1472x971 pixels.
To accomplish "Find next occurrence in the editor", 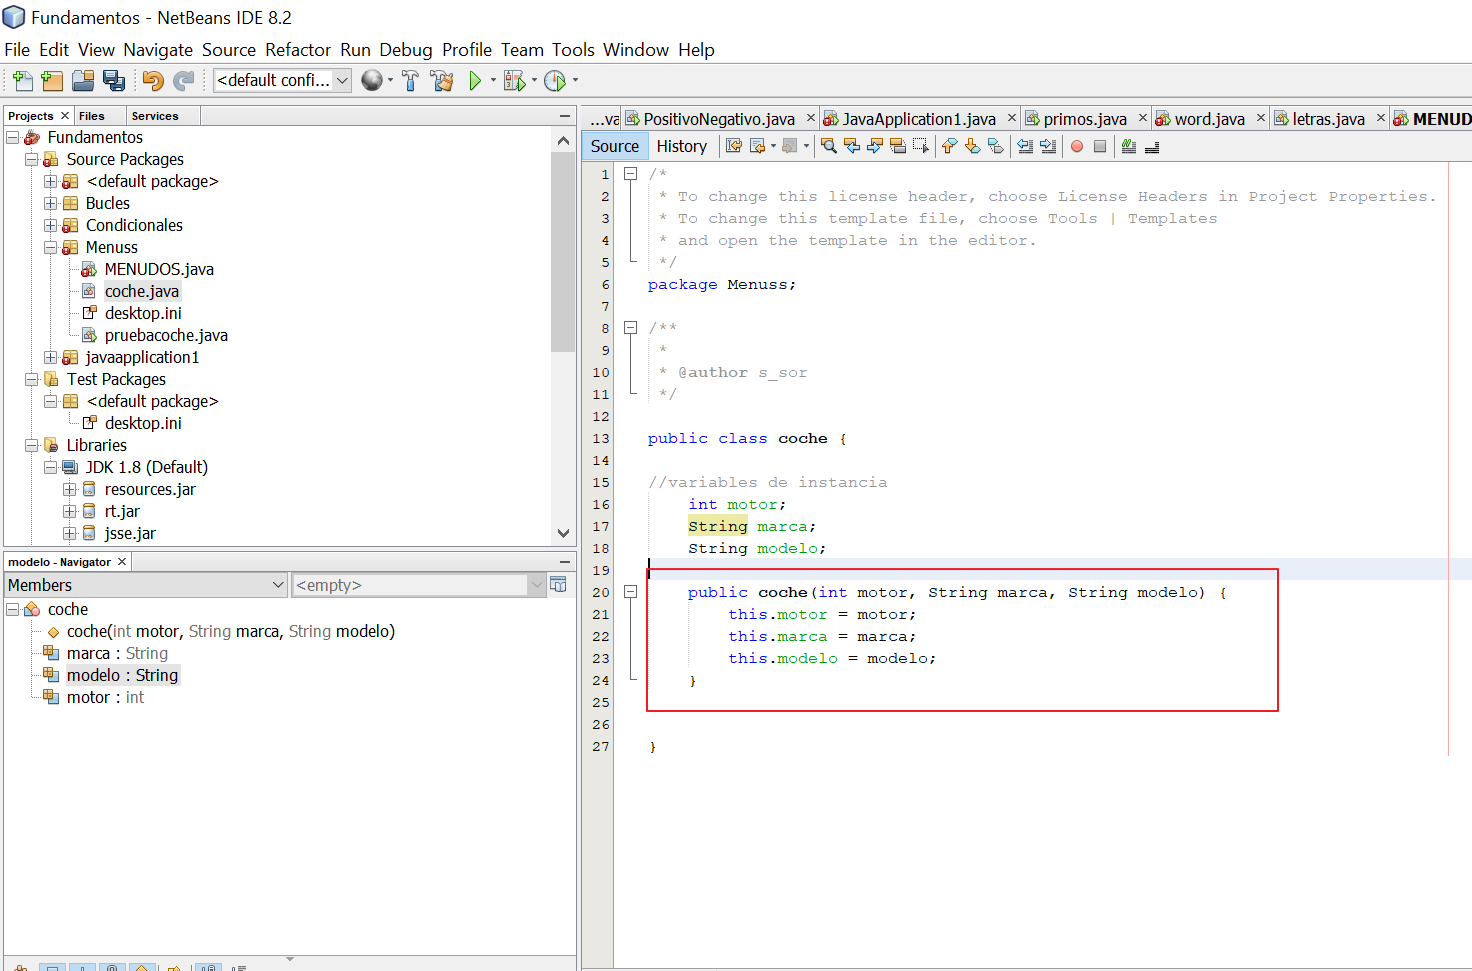I will [x=875, y=146].
